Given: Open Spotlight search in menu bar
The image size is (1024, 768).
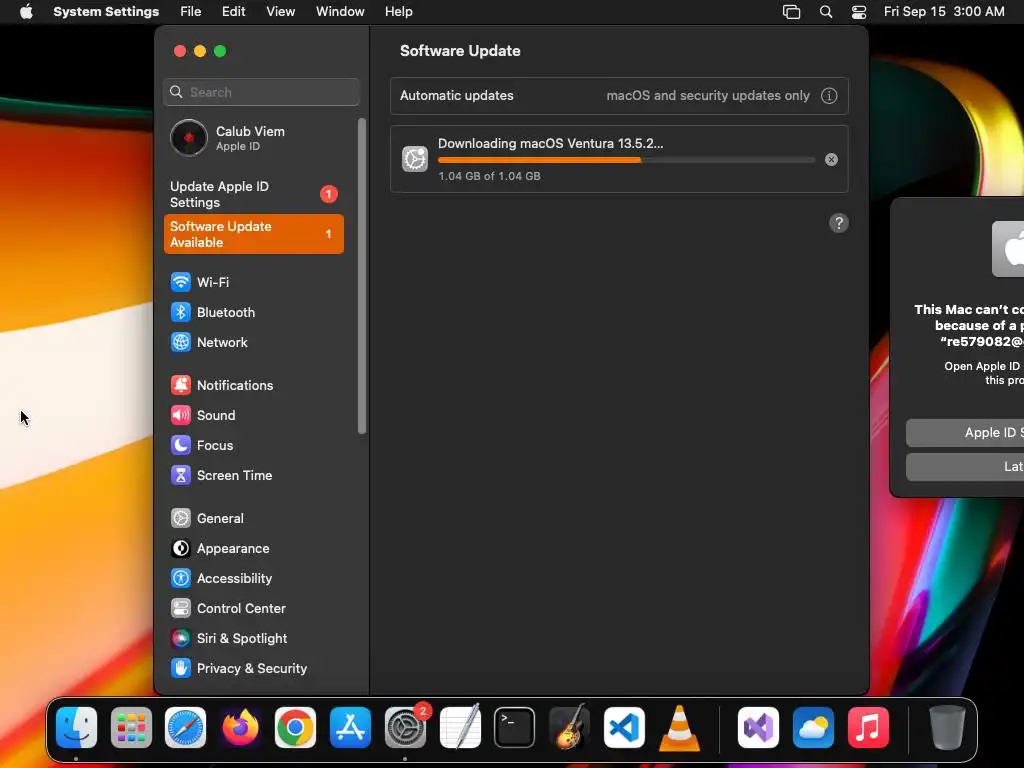Looking at the screenshot, I should click(x=826, y=12).
